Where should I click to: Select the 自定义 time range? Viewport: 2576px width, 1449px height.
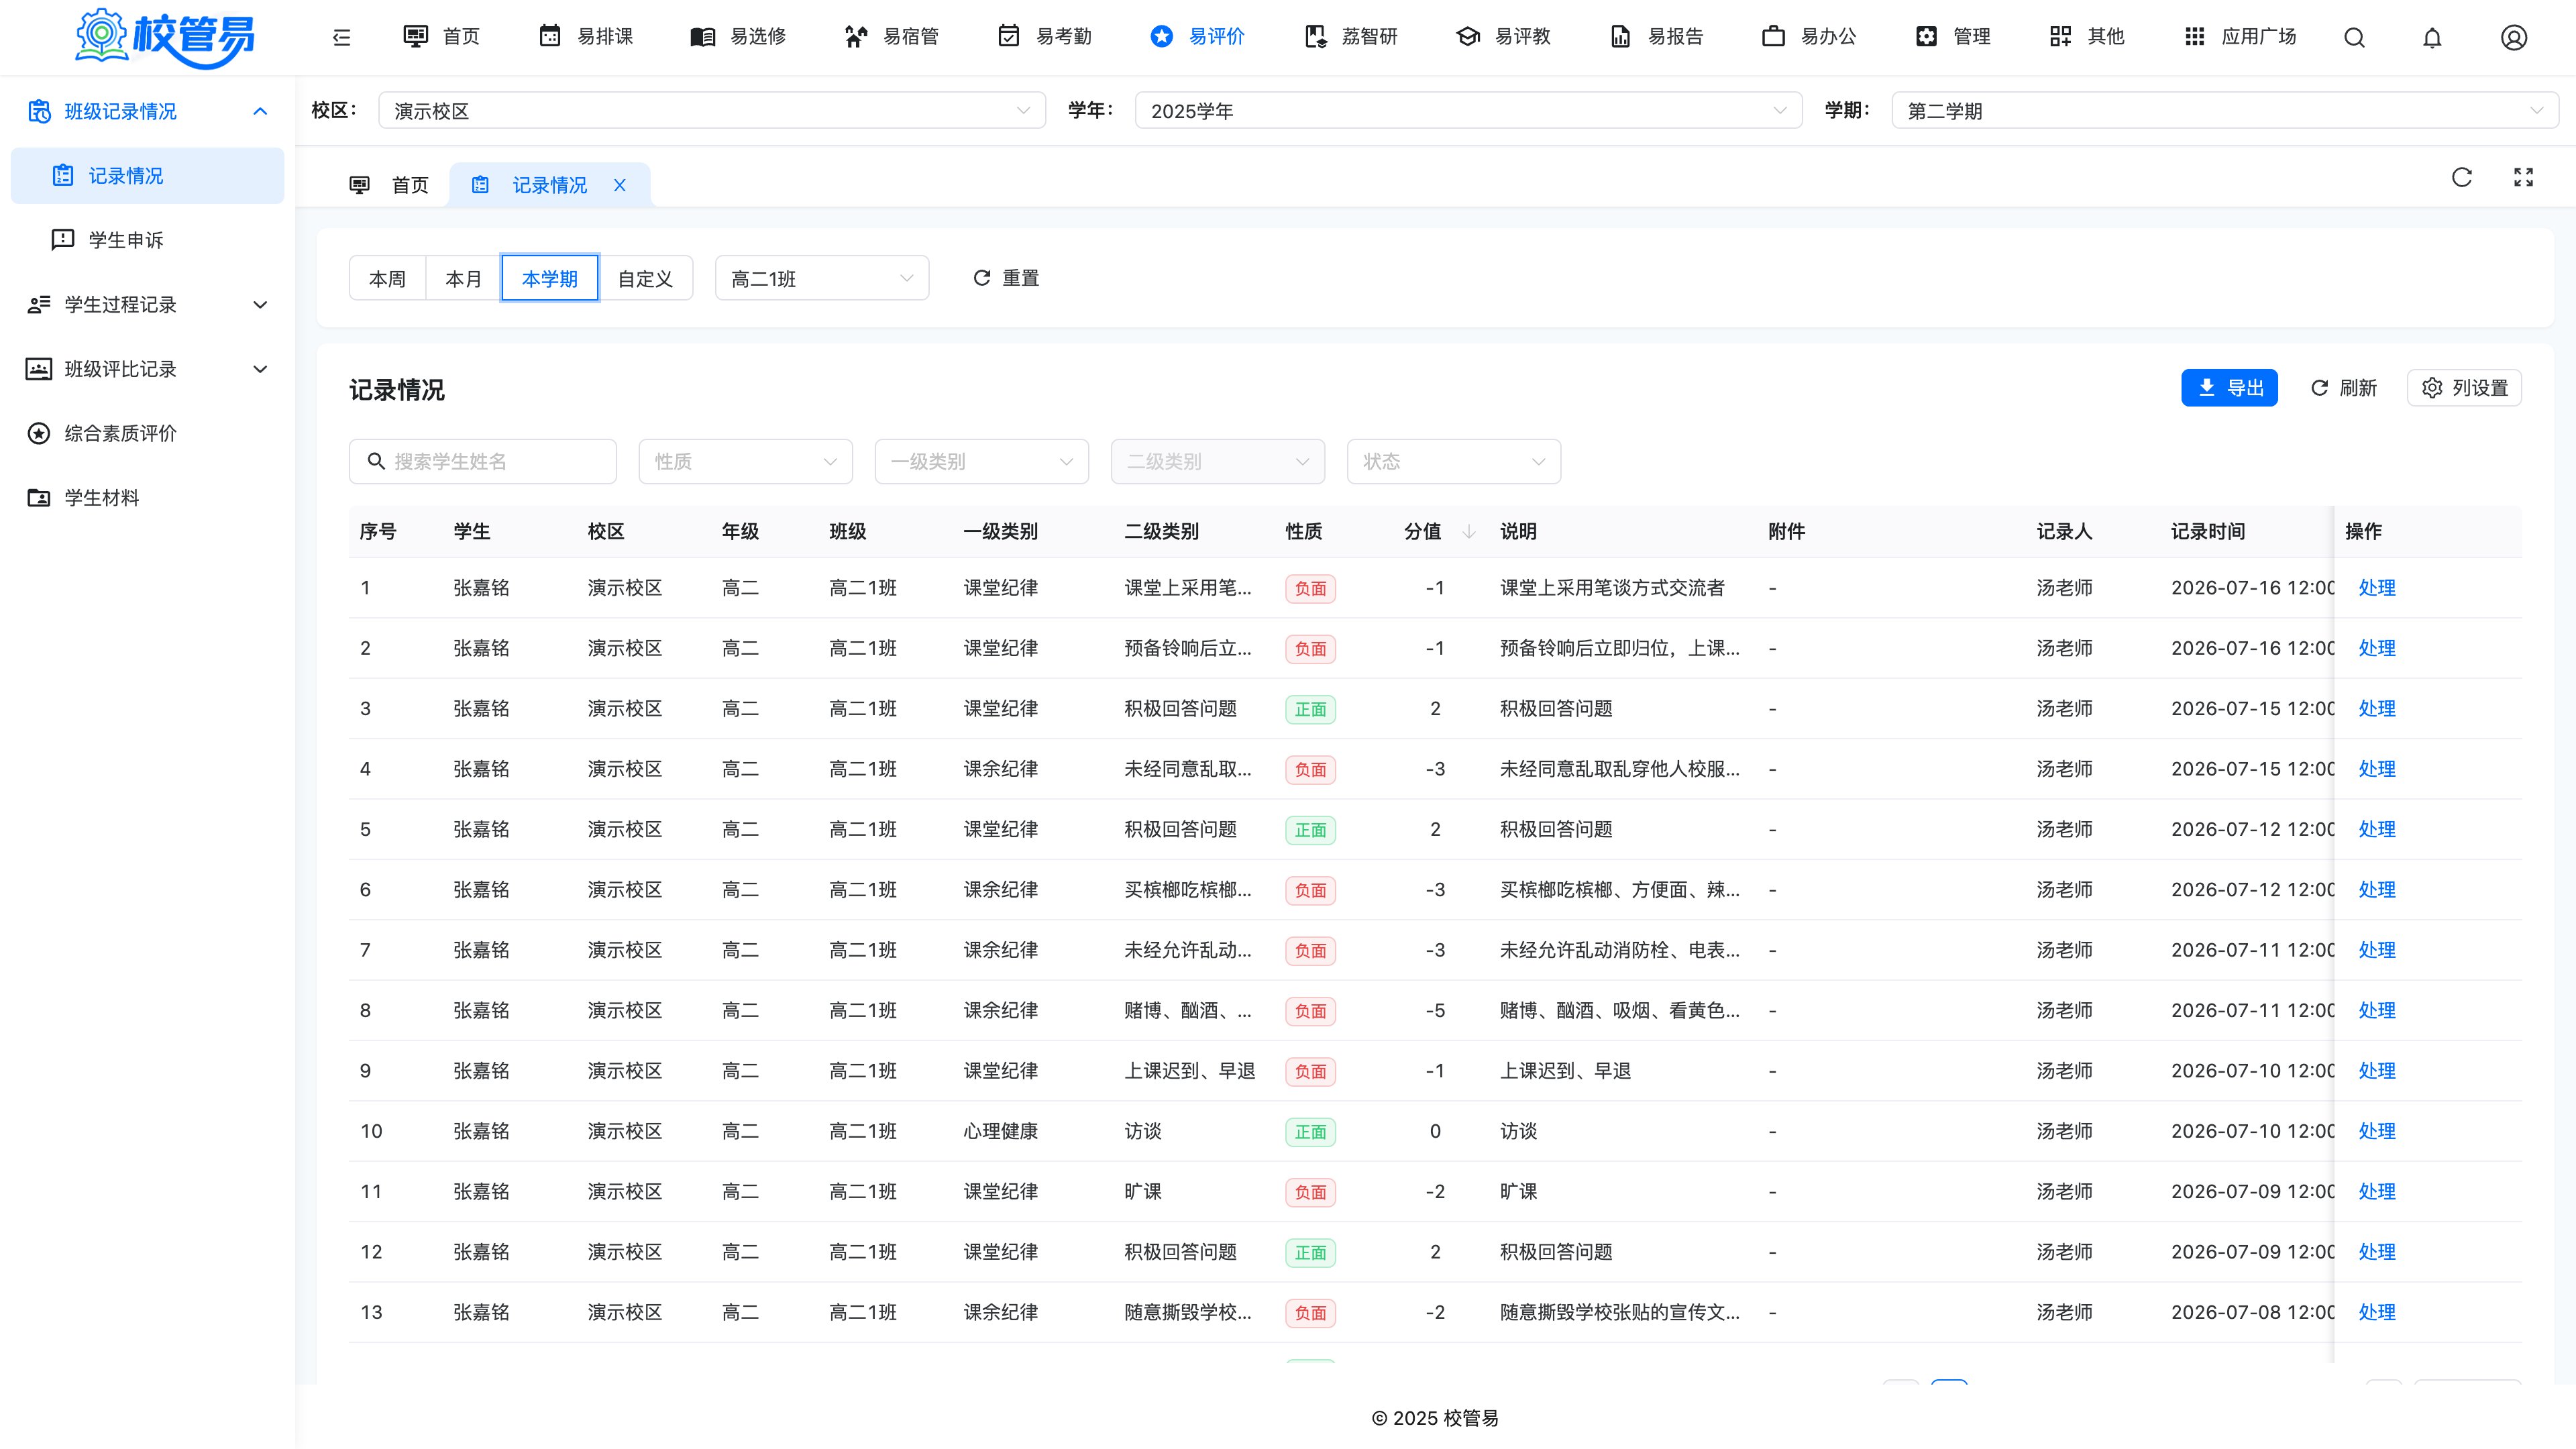[645, 278]
